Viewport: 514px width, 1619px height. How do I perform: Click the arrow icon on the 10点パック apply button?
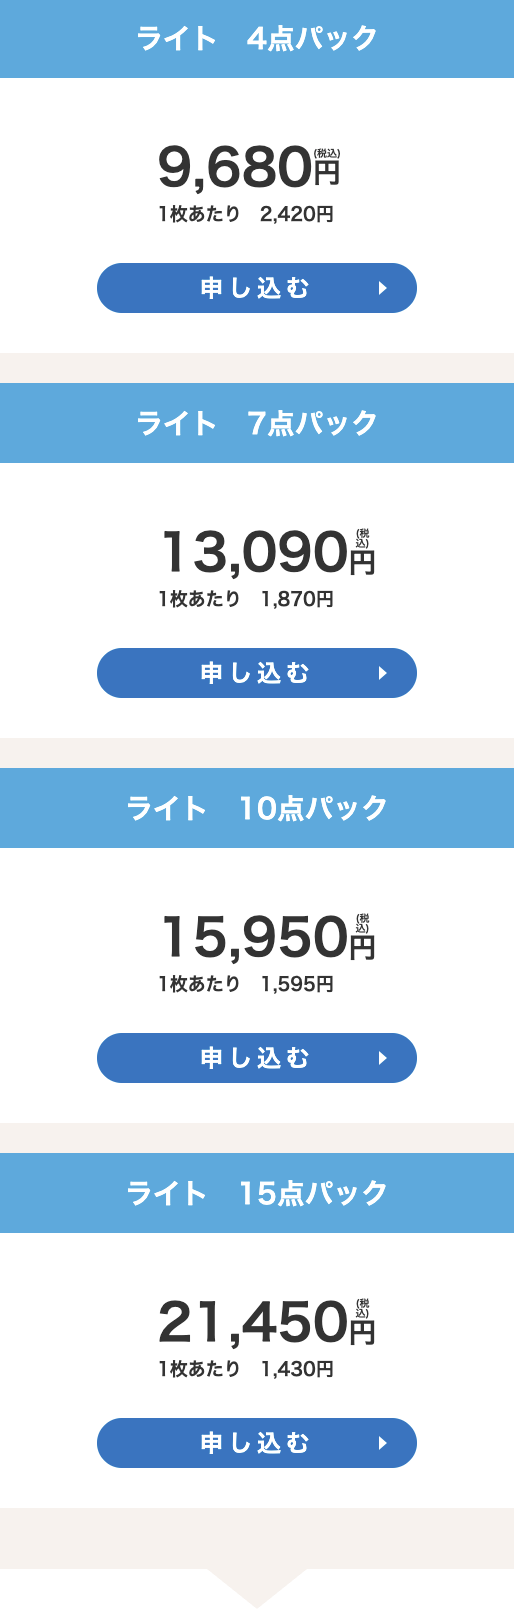(383, 1058)
